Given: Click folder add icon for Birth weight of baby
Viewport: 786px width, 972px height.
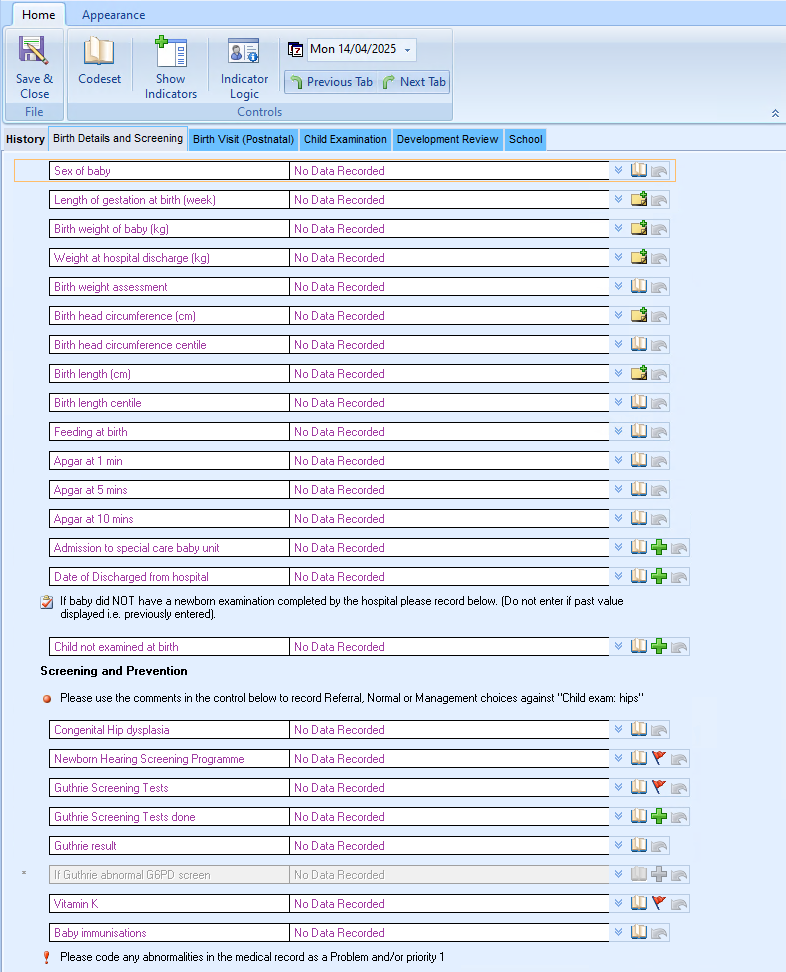Looking at the screenshot, I should pos(638,229).
